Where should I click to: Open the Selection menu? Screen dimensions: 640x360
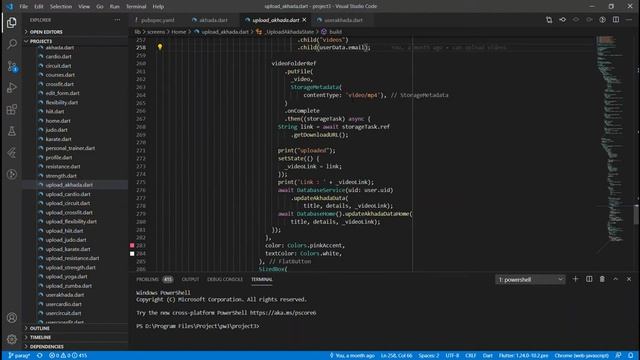coord(61,7)
